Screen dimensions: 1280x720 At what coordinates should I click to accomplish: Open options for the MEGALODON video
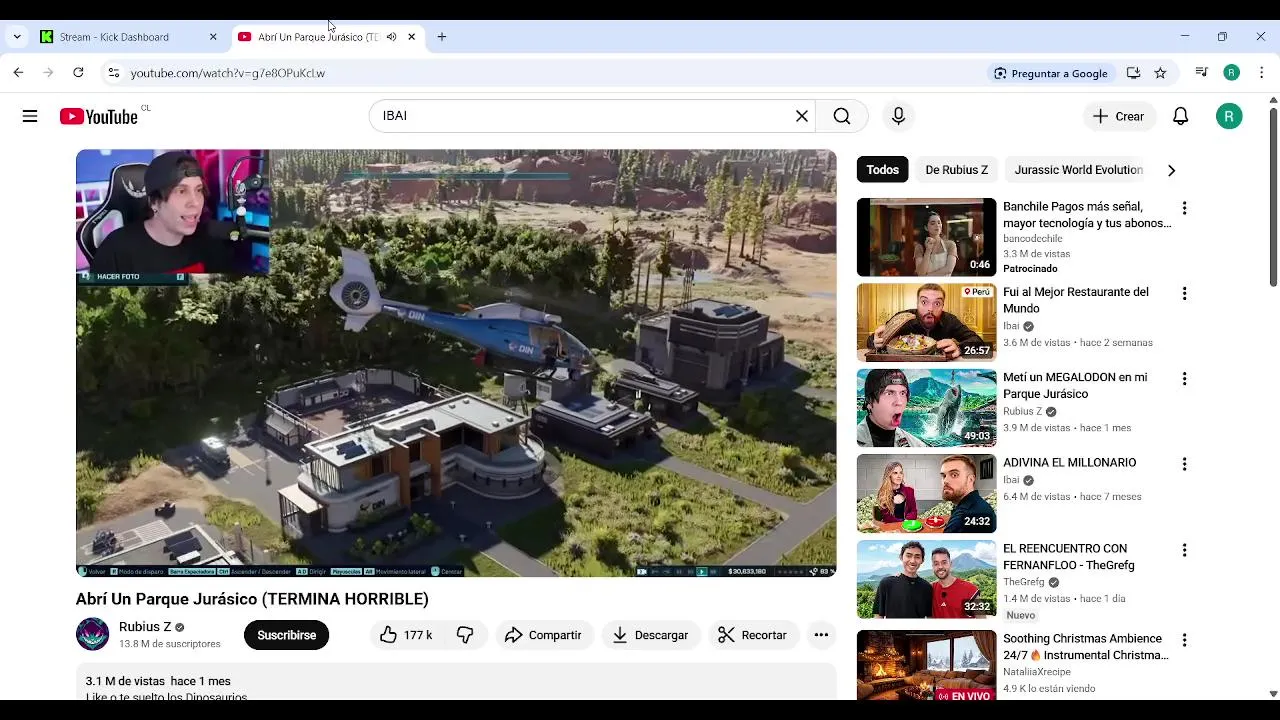1184,379
